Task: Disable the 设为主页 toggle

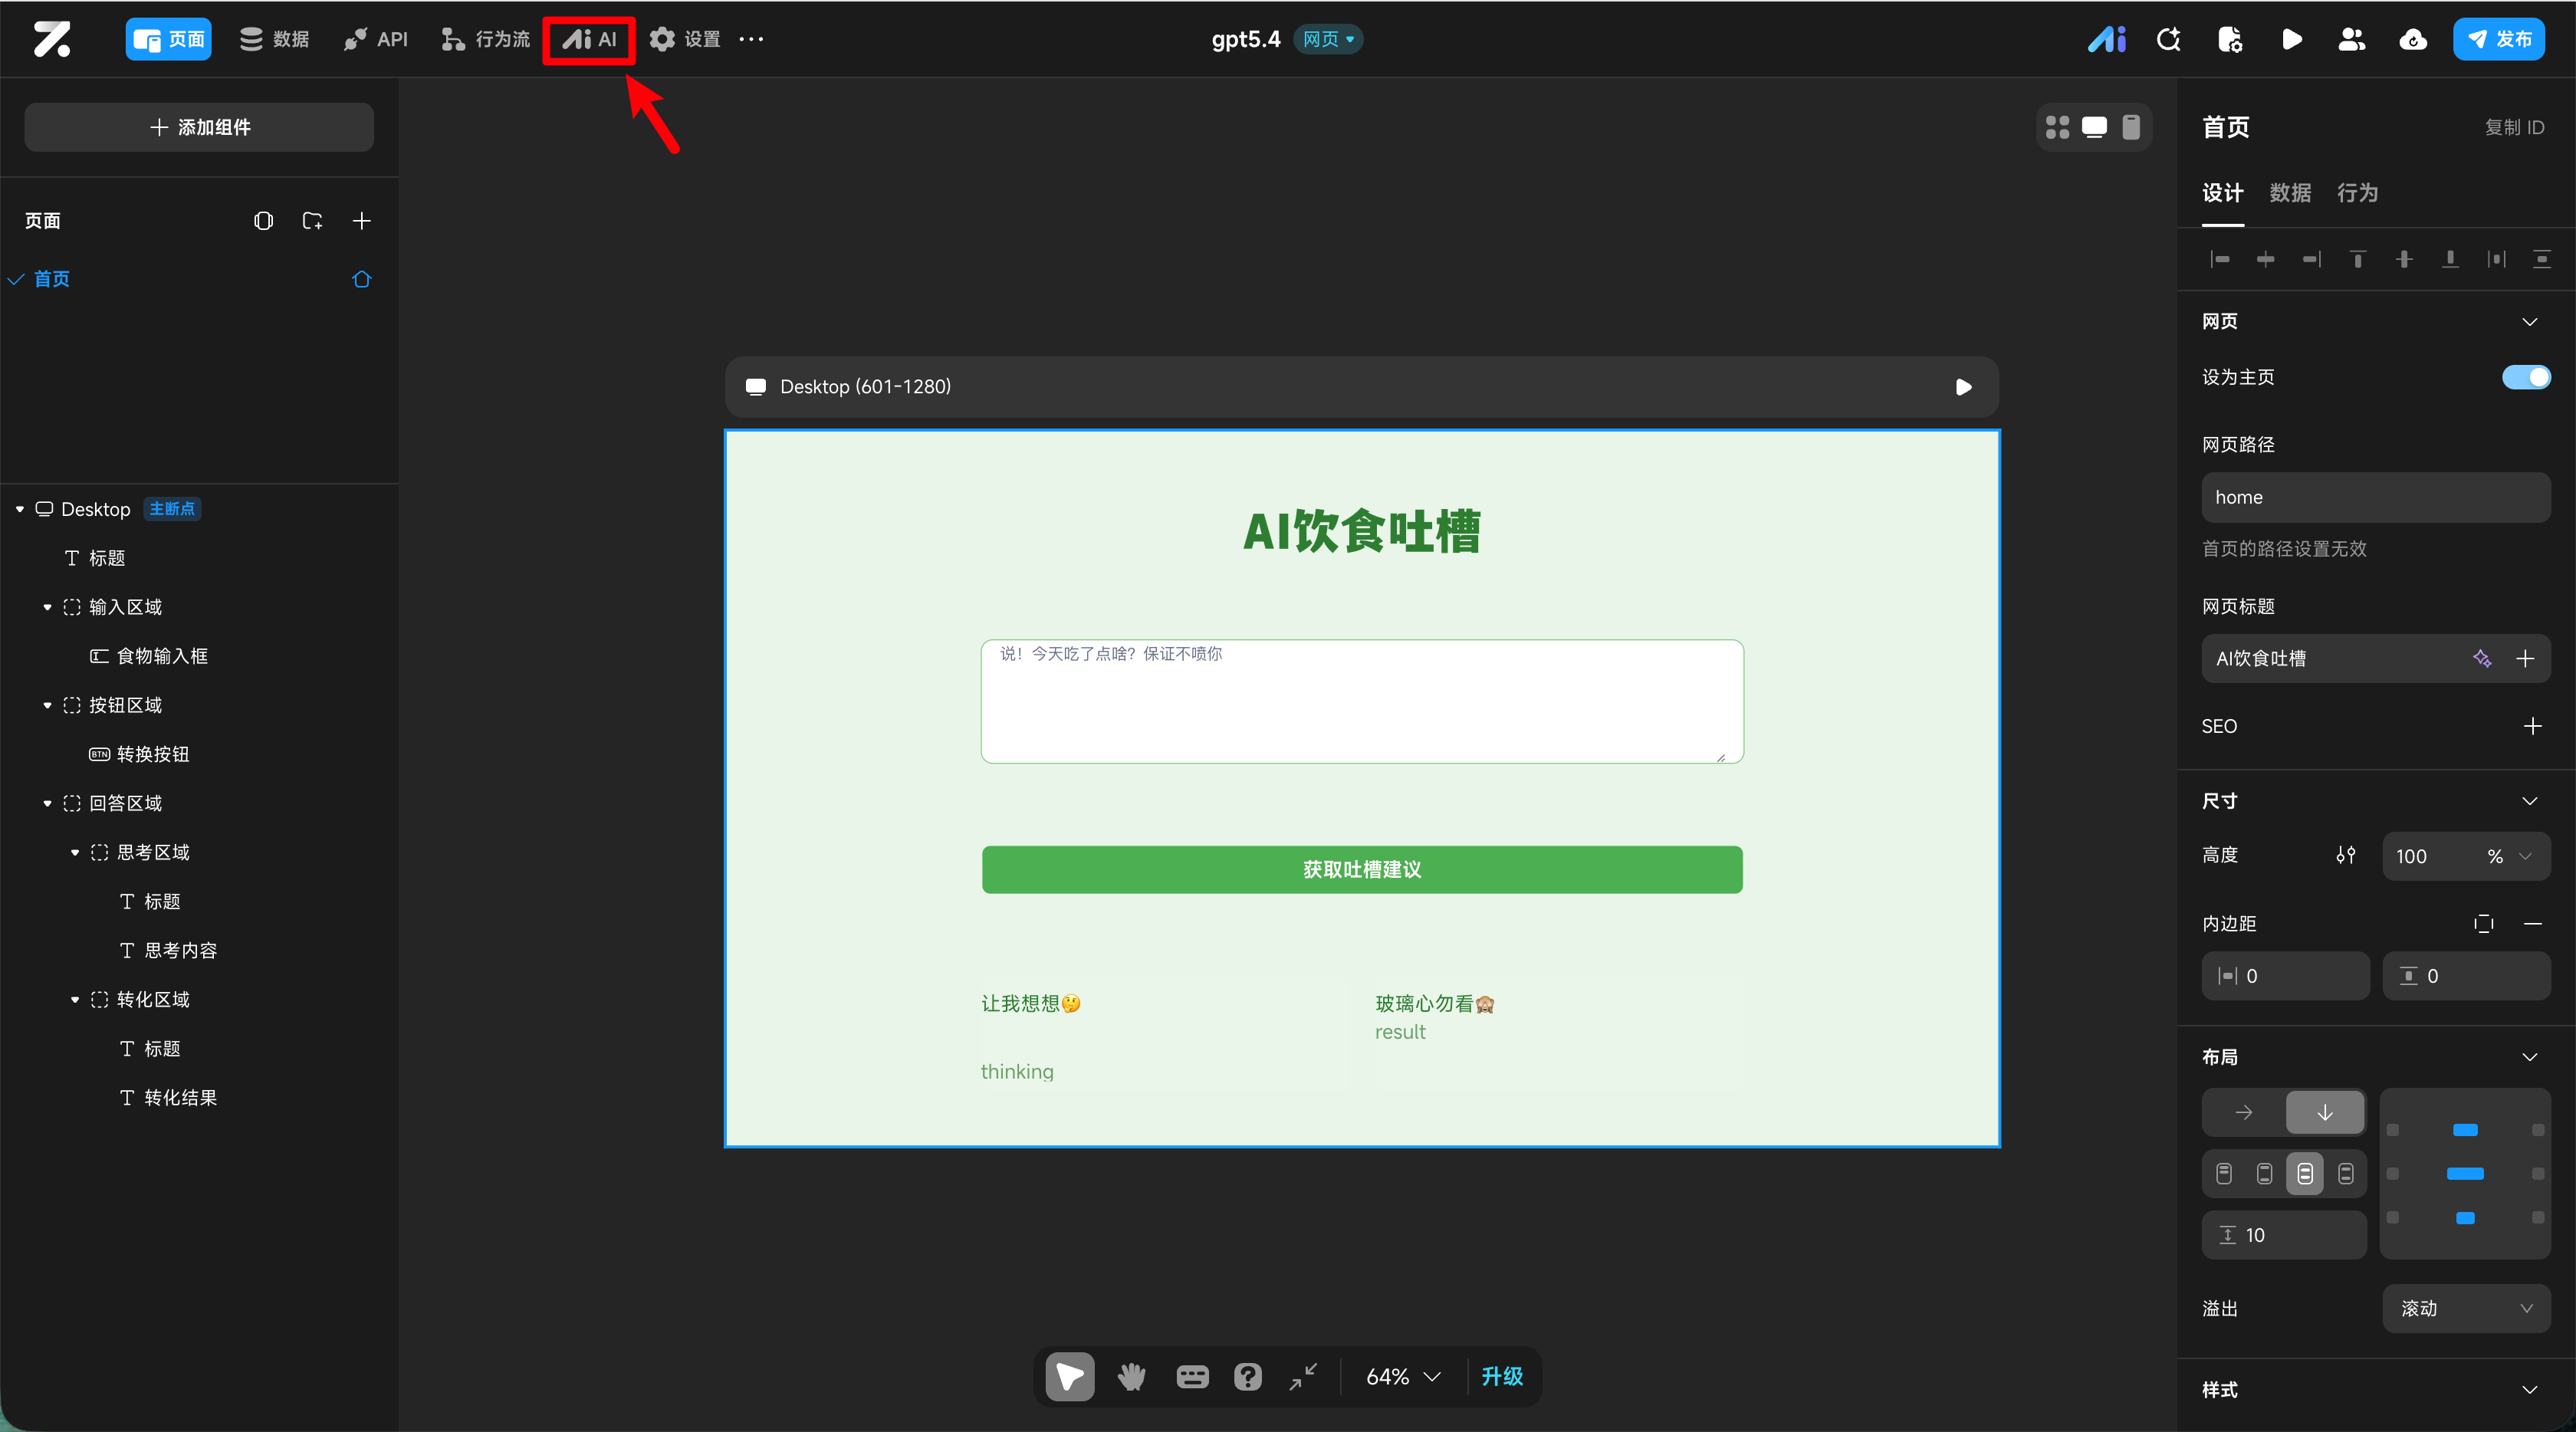Action: (x=2526, y=377)
